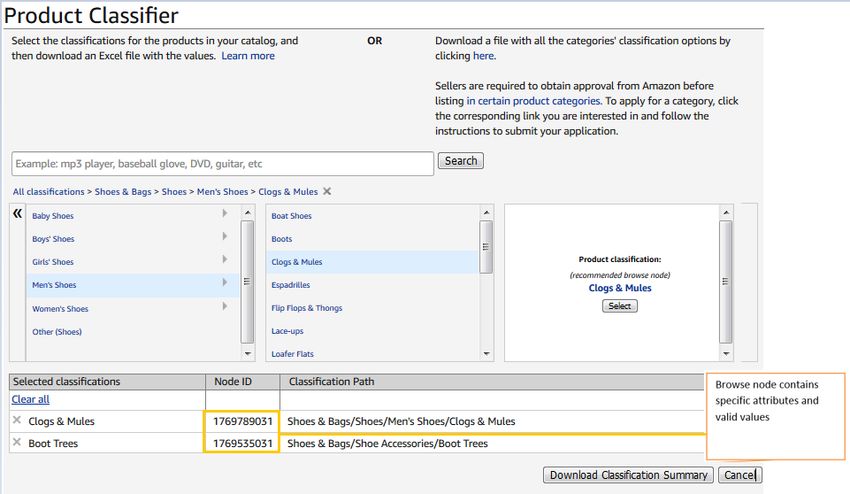Click the Selected classifications column header
This screenshot has height=494, width=850.
click(x=107, y=382)
